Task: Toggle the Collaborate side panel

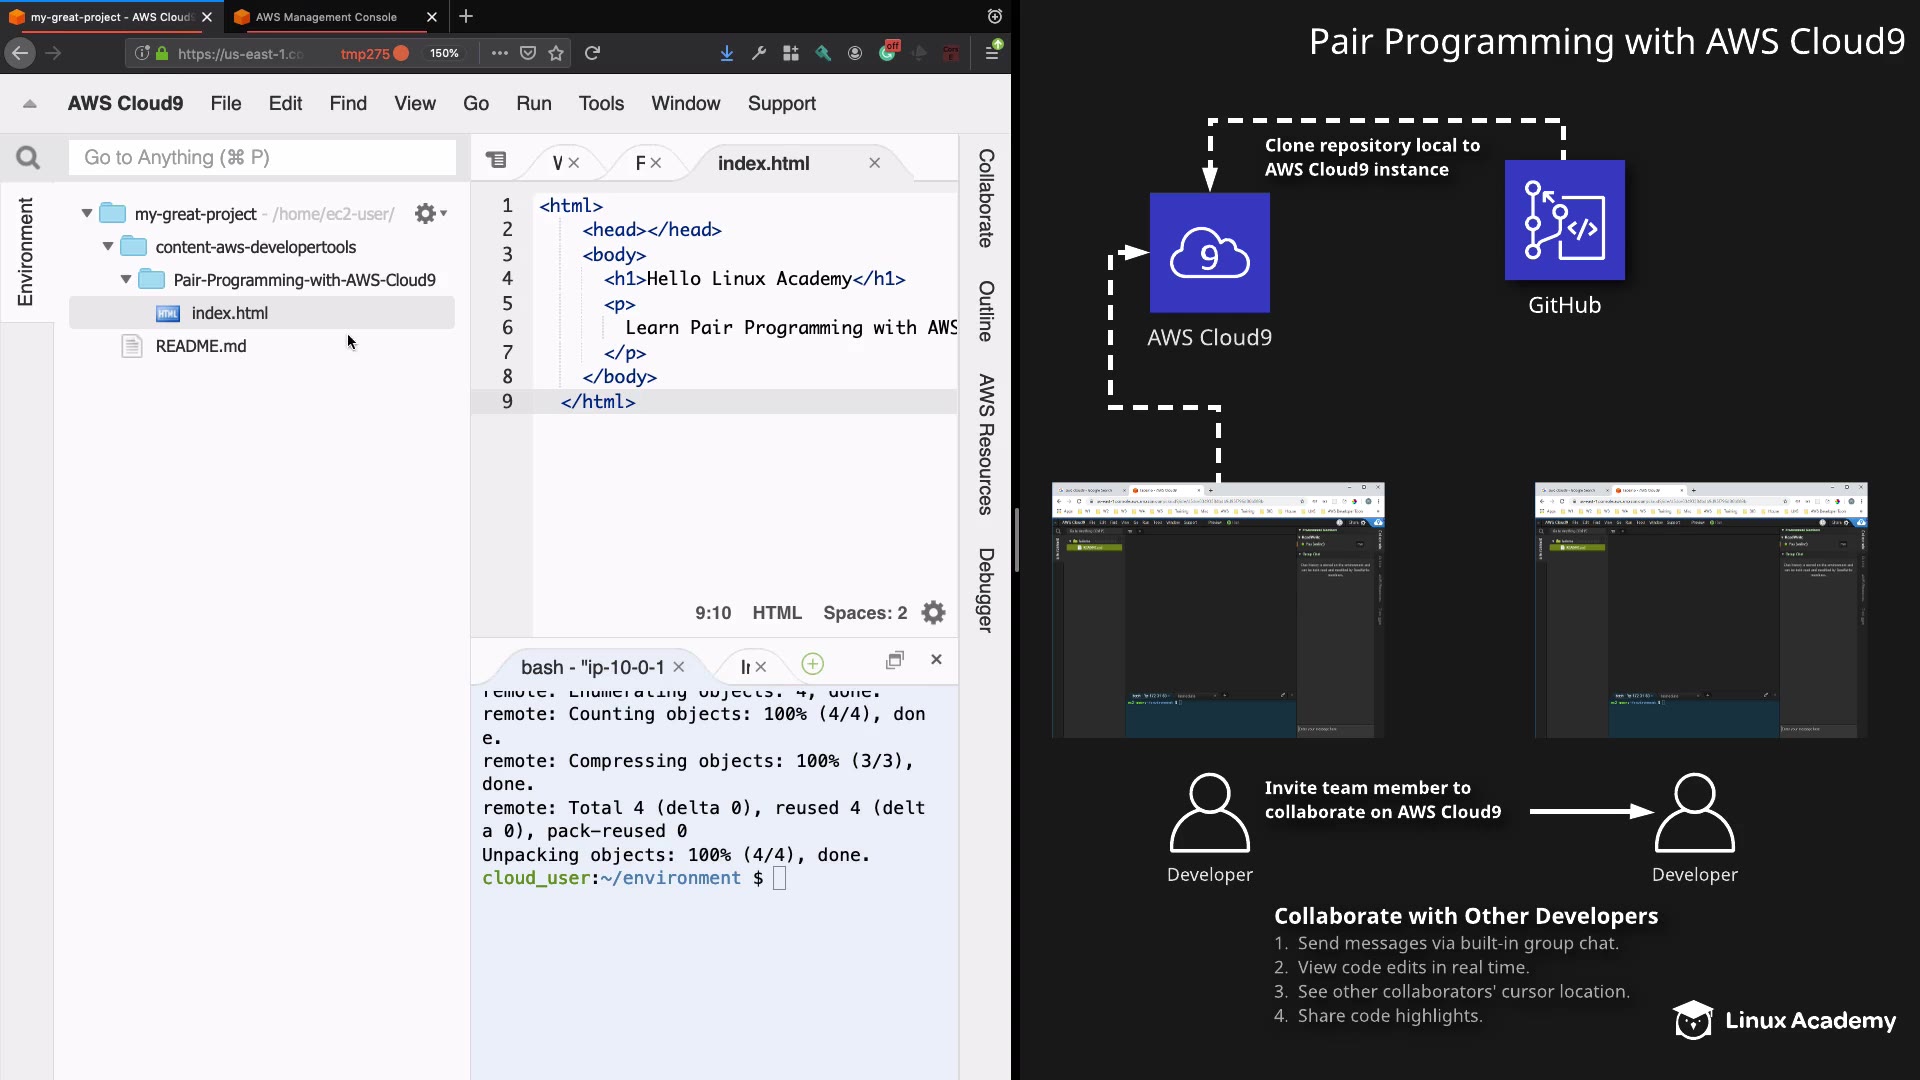Action: click(986, 198)
